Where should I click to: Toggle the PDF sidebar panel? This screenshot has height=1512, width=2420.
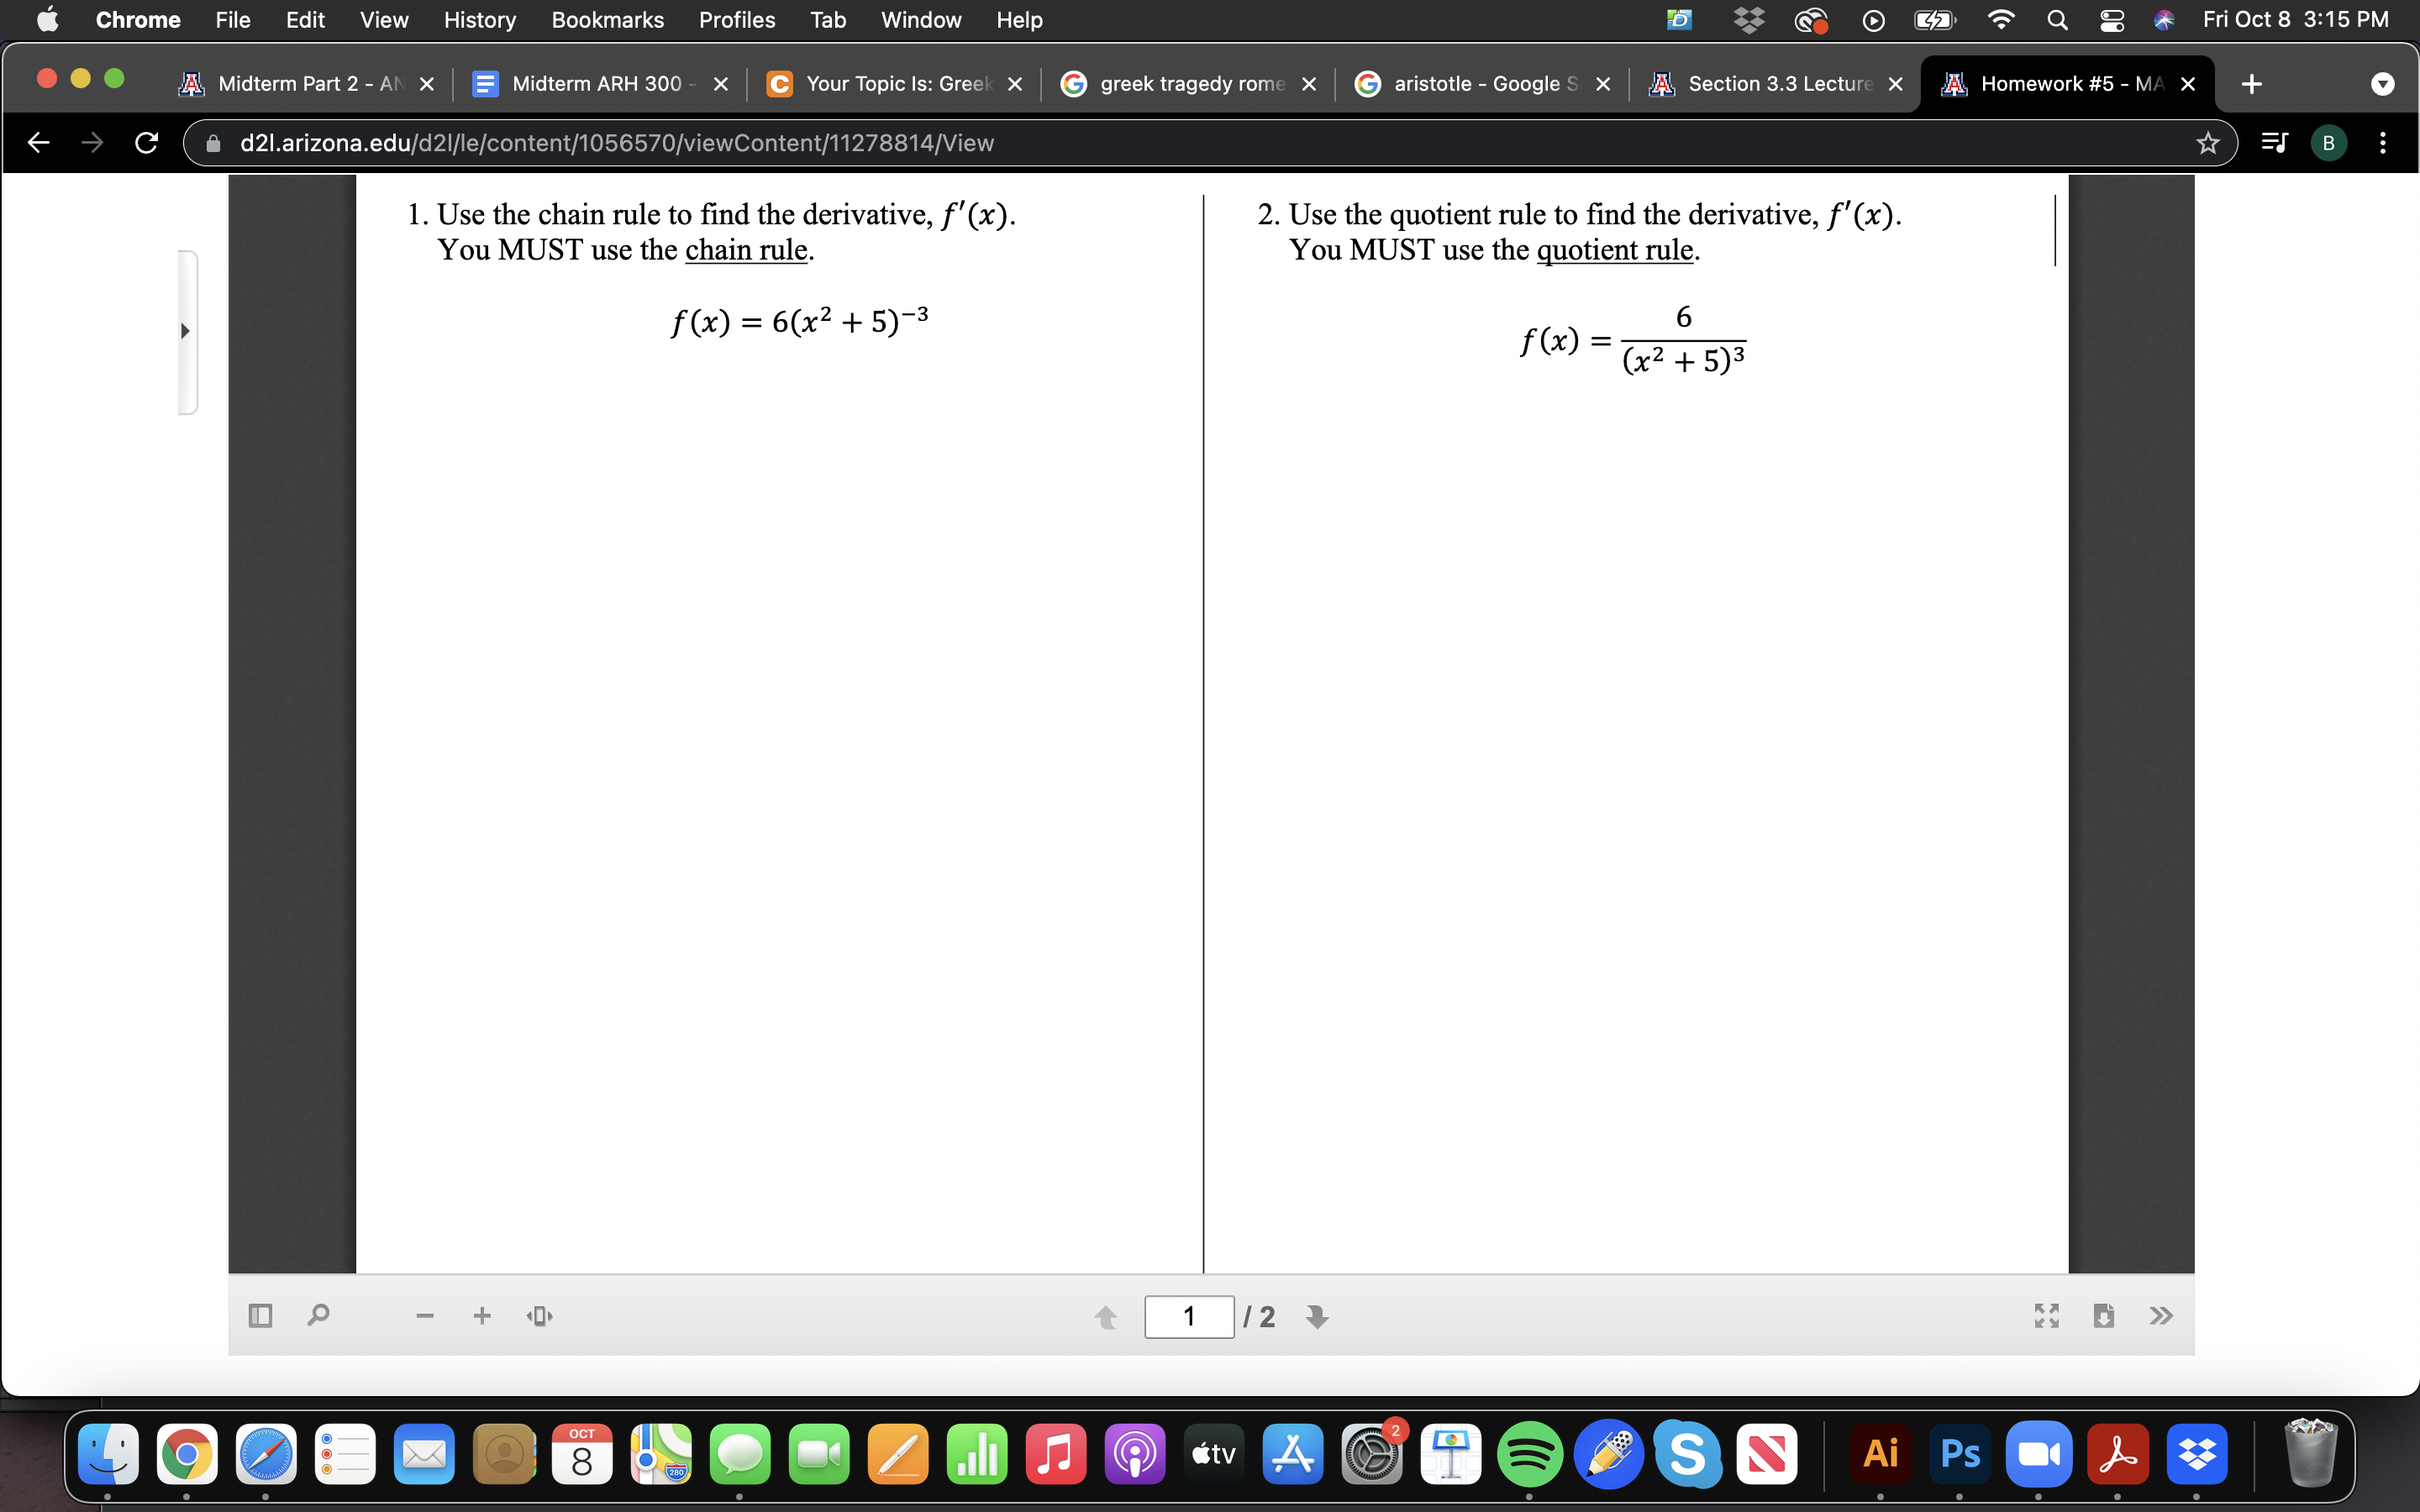[x=259, y=1315]
